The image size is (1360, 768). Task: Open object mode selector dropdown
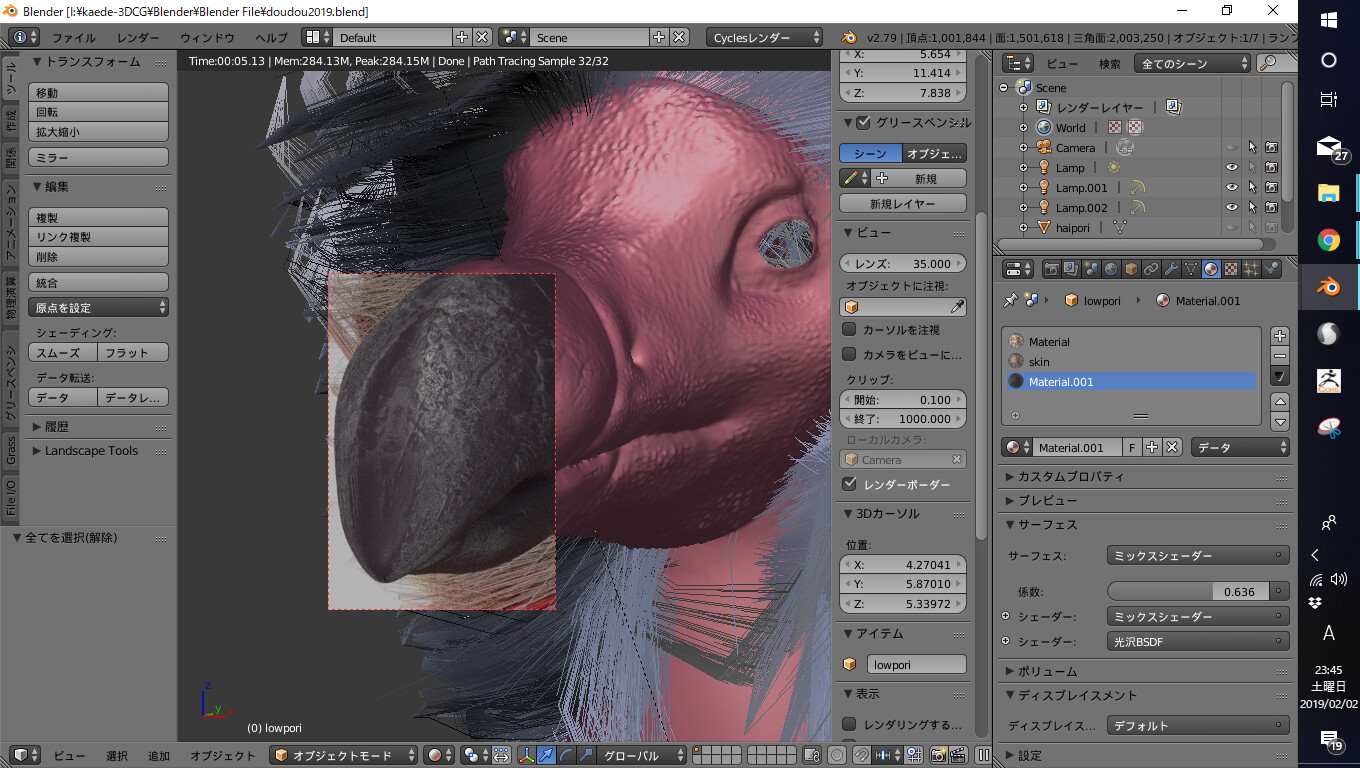[x=344, y=756]
